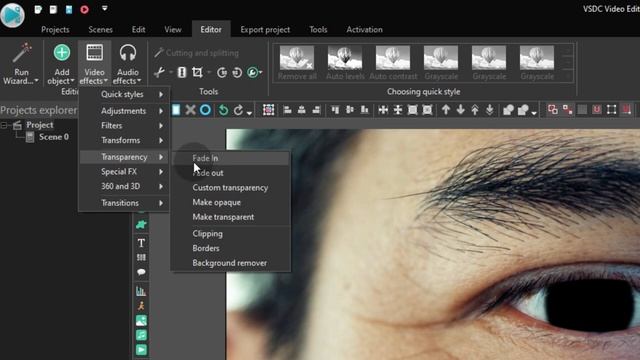Select the Crop tool icon
The image size is (640, 360).
point(197,73)
